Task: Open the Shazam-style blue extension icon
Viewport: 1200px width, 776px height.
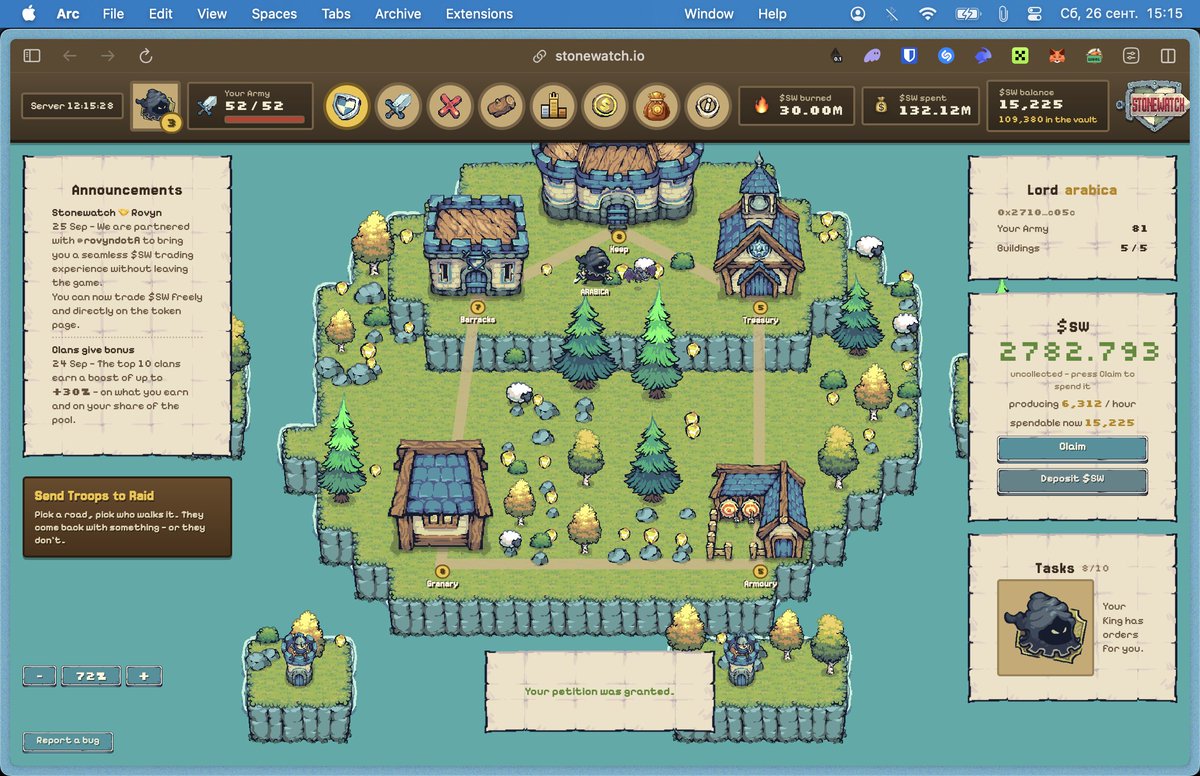Action: click(x=946, y=56)
